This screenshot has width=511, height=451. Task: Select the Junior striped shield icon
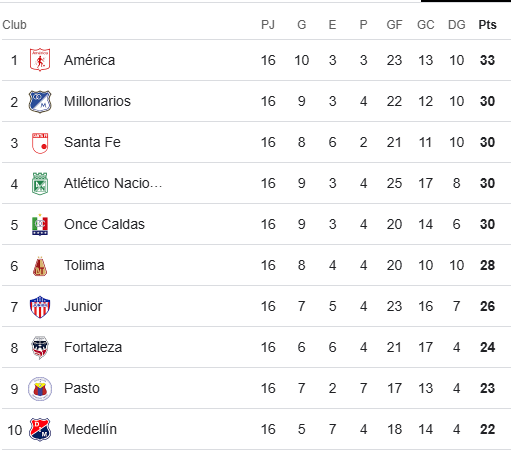pyautogui.click(x=40, y=307)
